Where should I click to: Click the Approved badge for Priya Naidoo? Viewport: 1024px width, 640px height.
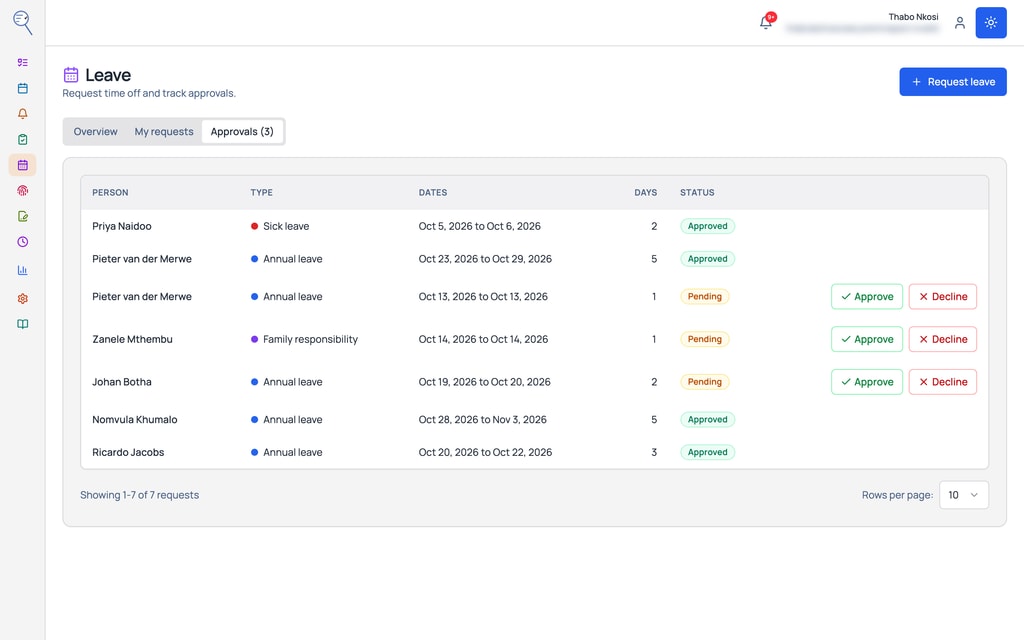coord(707,226)
